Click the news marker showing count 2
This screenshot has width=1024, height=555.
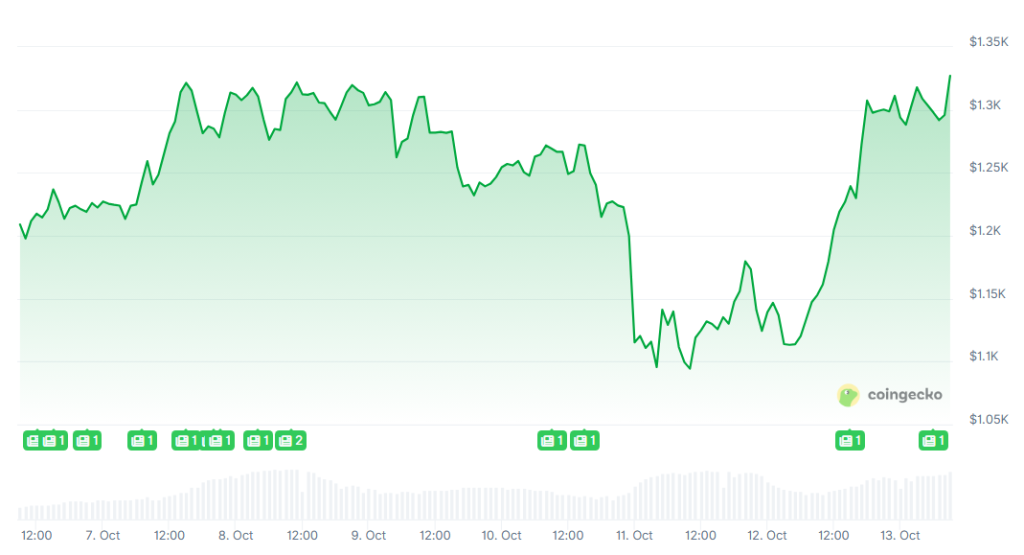(x=291, y=440)
